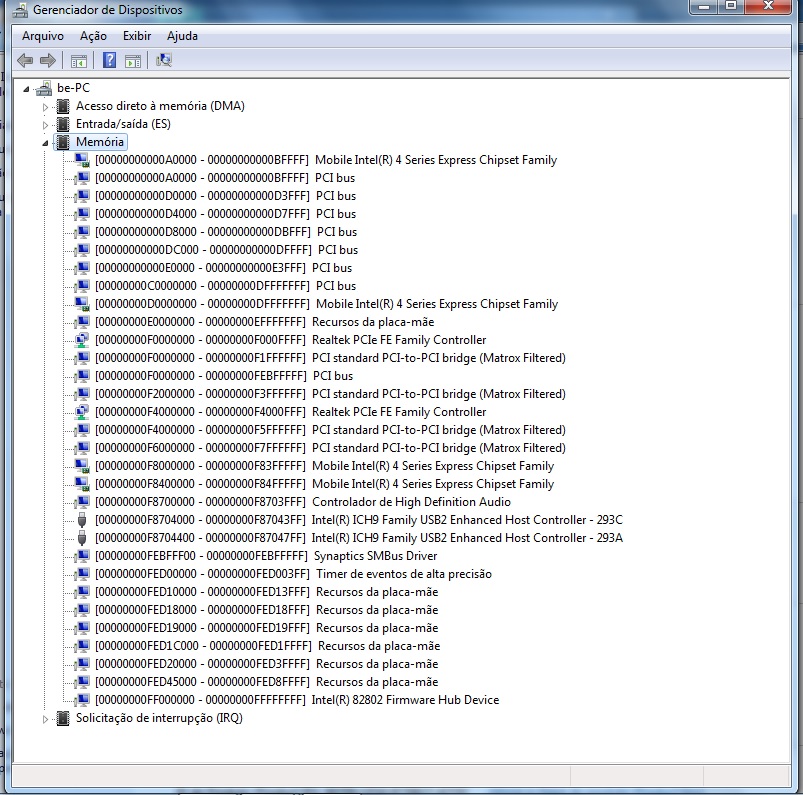Select PCI bus entry at 000D8000 - 000DBFFF
803x795 pixels.
[x=226, y=232]
